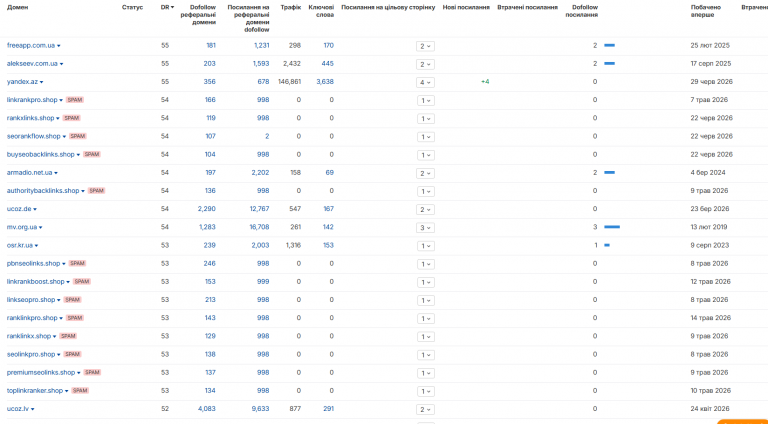Open the 69 keywords value for armadio.net.ua
The height and width of the screenshot is (424, 768).
pyautogui.click(x=330, y=172)
